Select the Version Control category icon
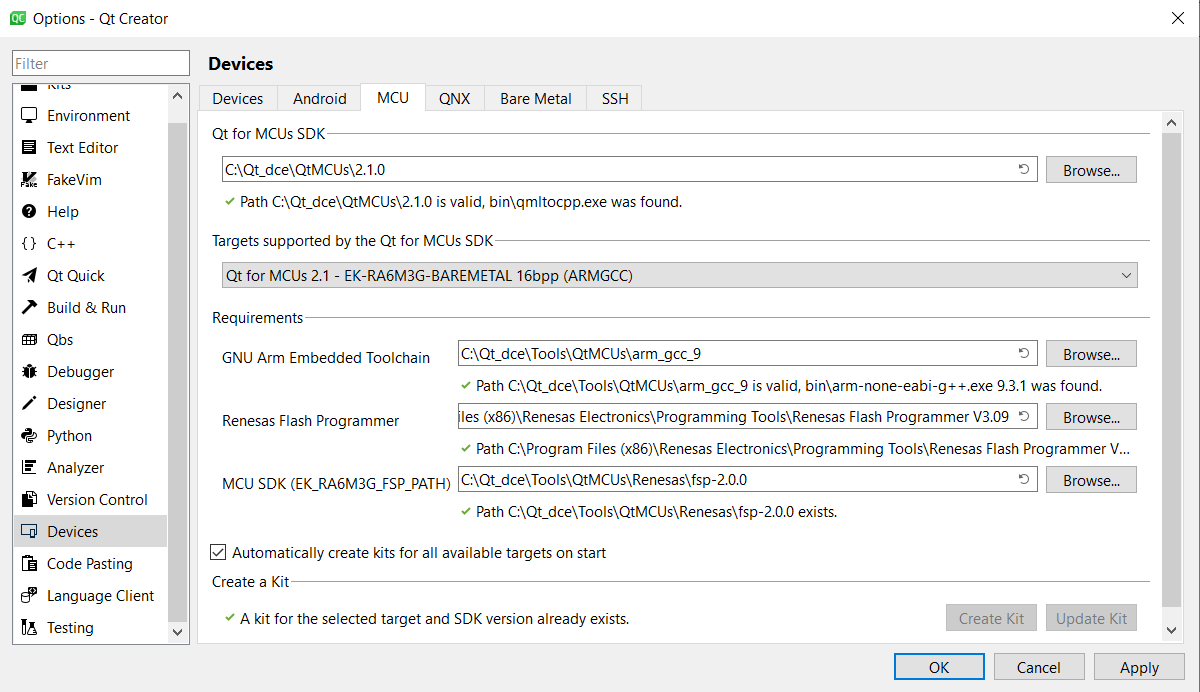1200x692 pixels. click(29, 500)
